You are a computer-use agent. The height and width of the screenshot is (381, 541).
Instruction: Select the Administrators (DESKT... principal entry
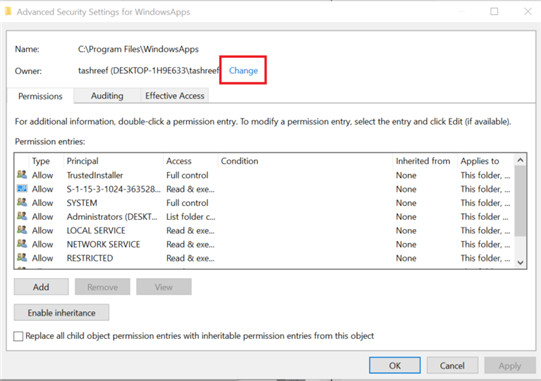click(112, 216)
